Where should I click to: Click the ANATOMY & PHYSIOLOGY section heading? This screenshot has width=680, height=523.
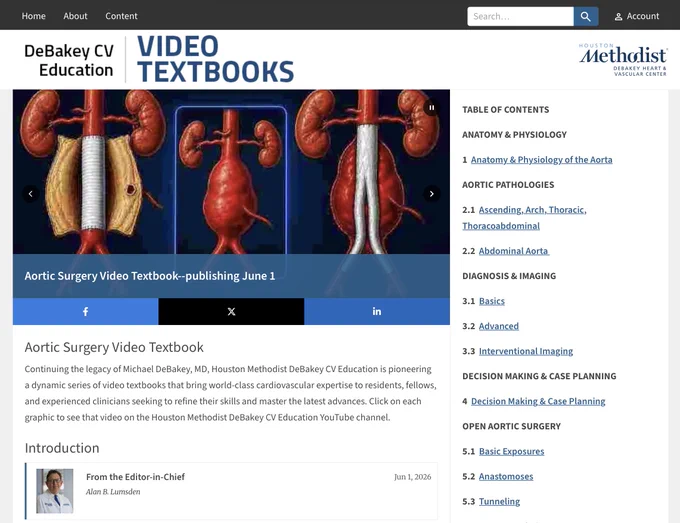514,135
